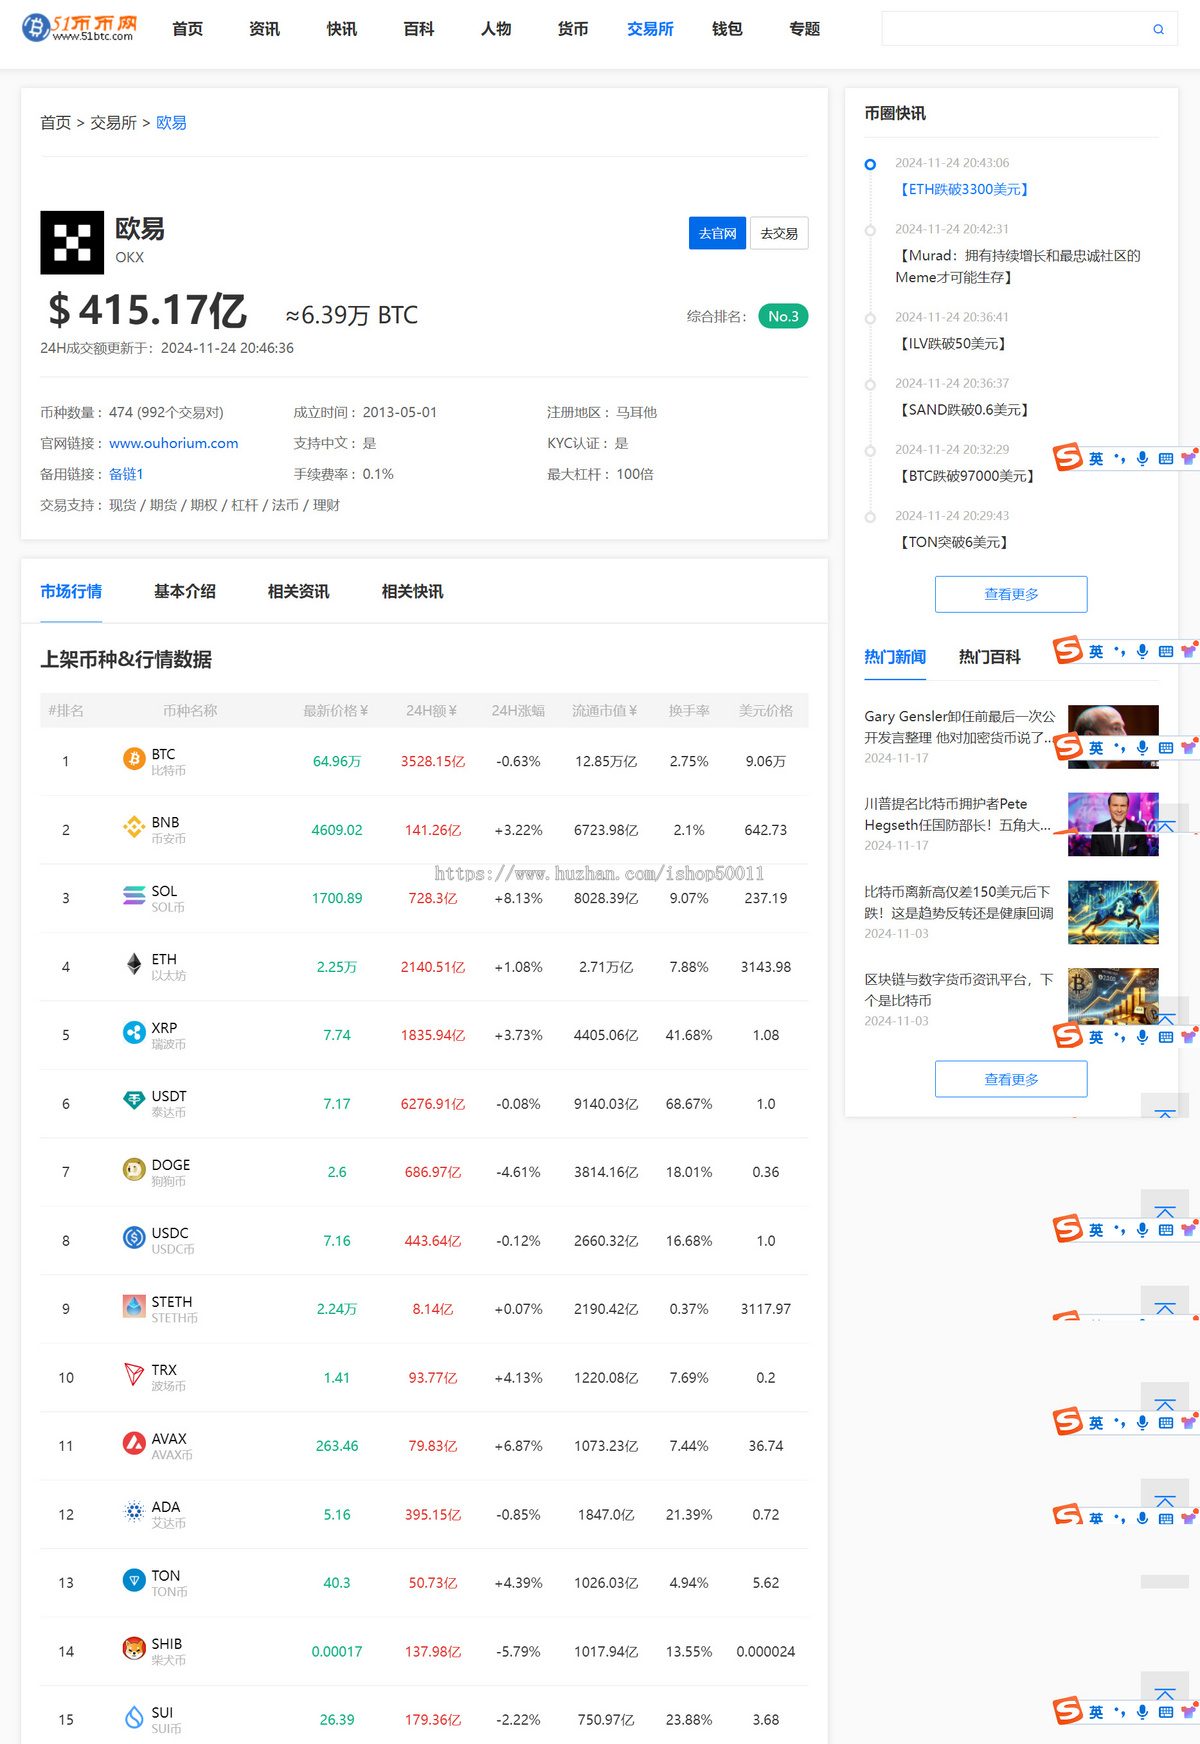Open TON突破6美元 flash news

954,542
